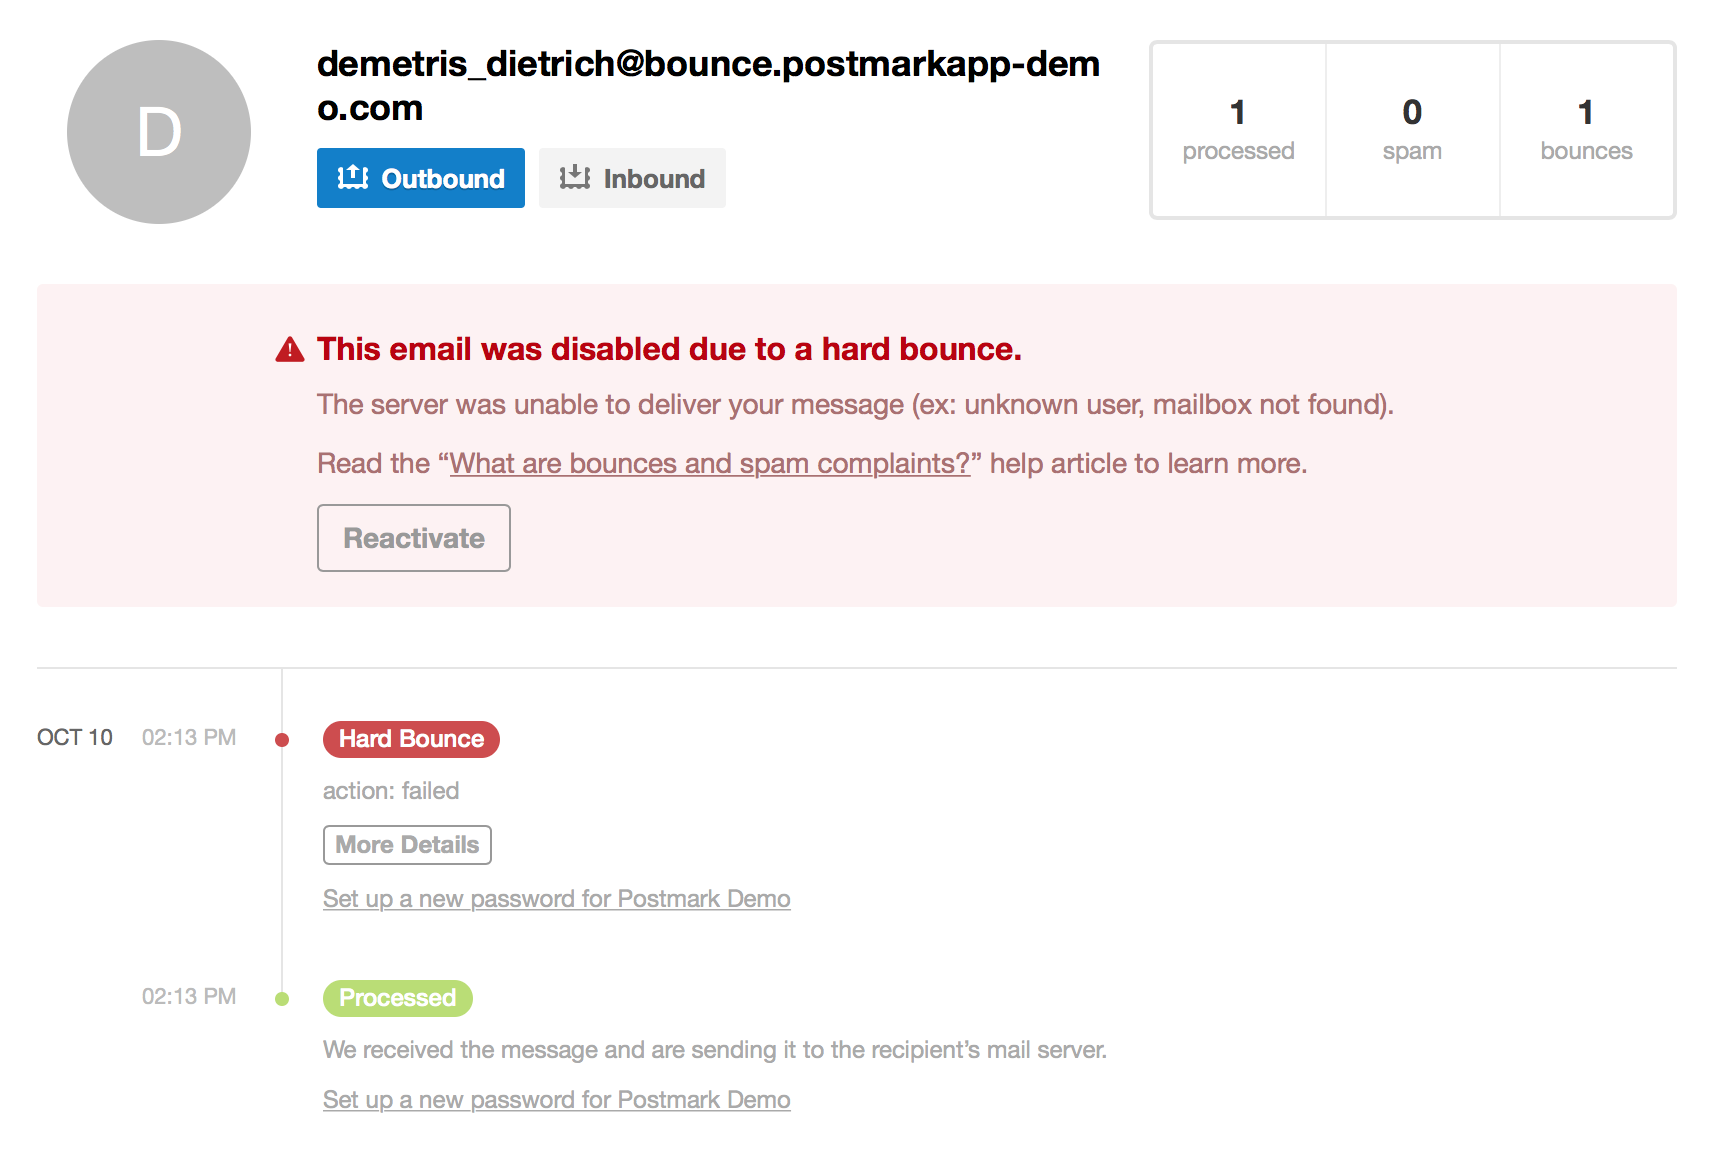Click the processed count stat
1714x1168 pixels.
[1238, 130]
